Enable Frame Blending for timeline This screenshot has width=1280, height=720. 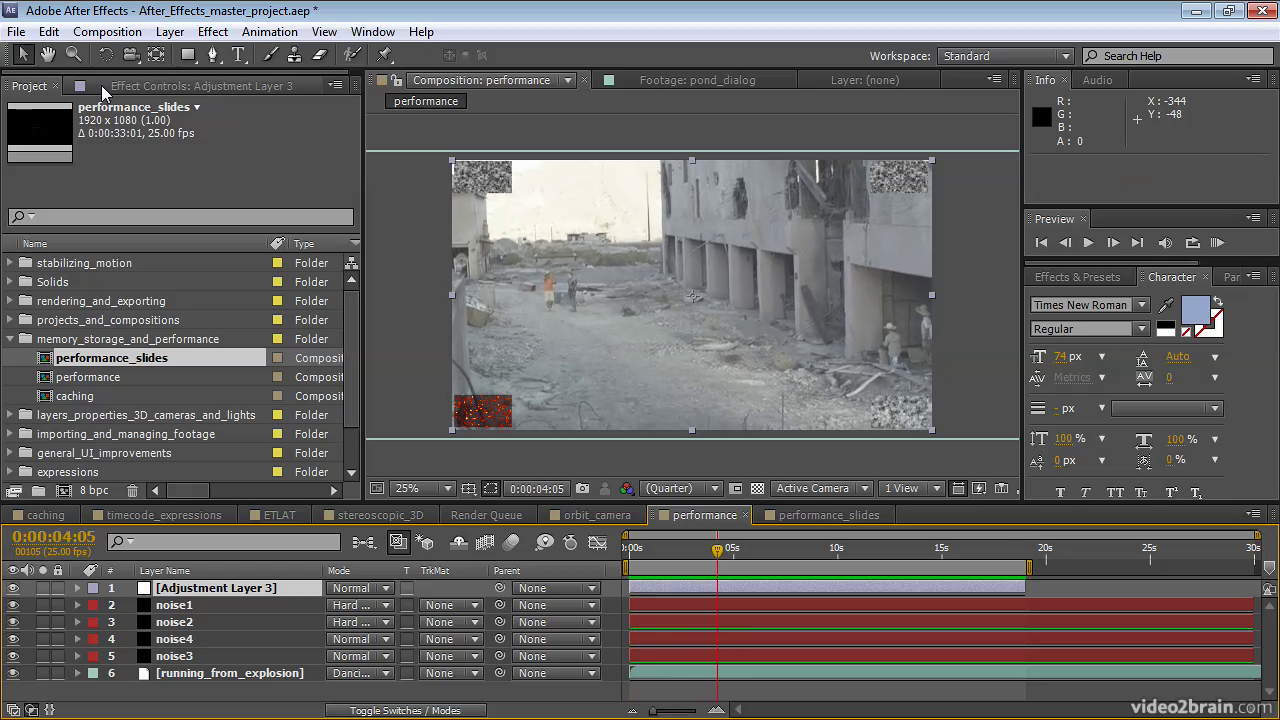pos(485,543)
